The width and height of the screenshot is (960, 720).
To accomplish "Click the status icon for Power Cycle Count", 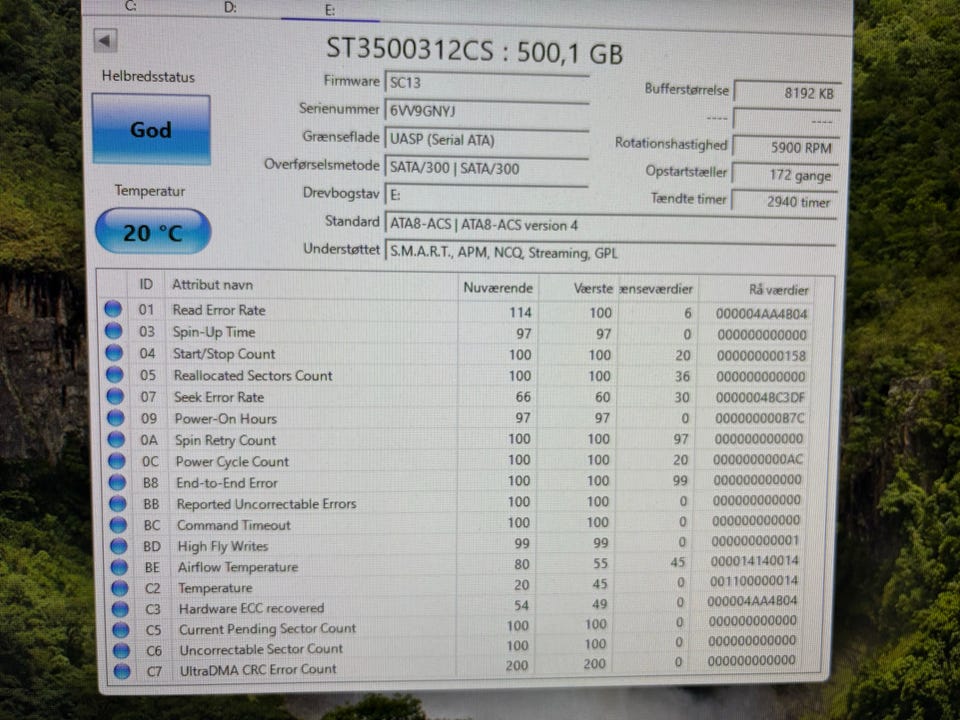I will (116, 460).
